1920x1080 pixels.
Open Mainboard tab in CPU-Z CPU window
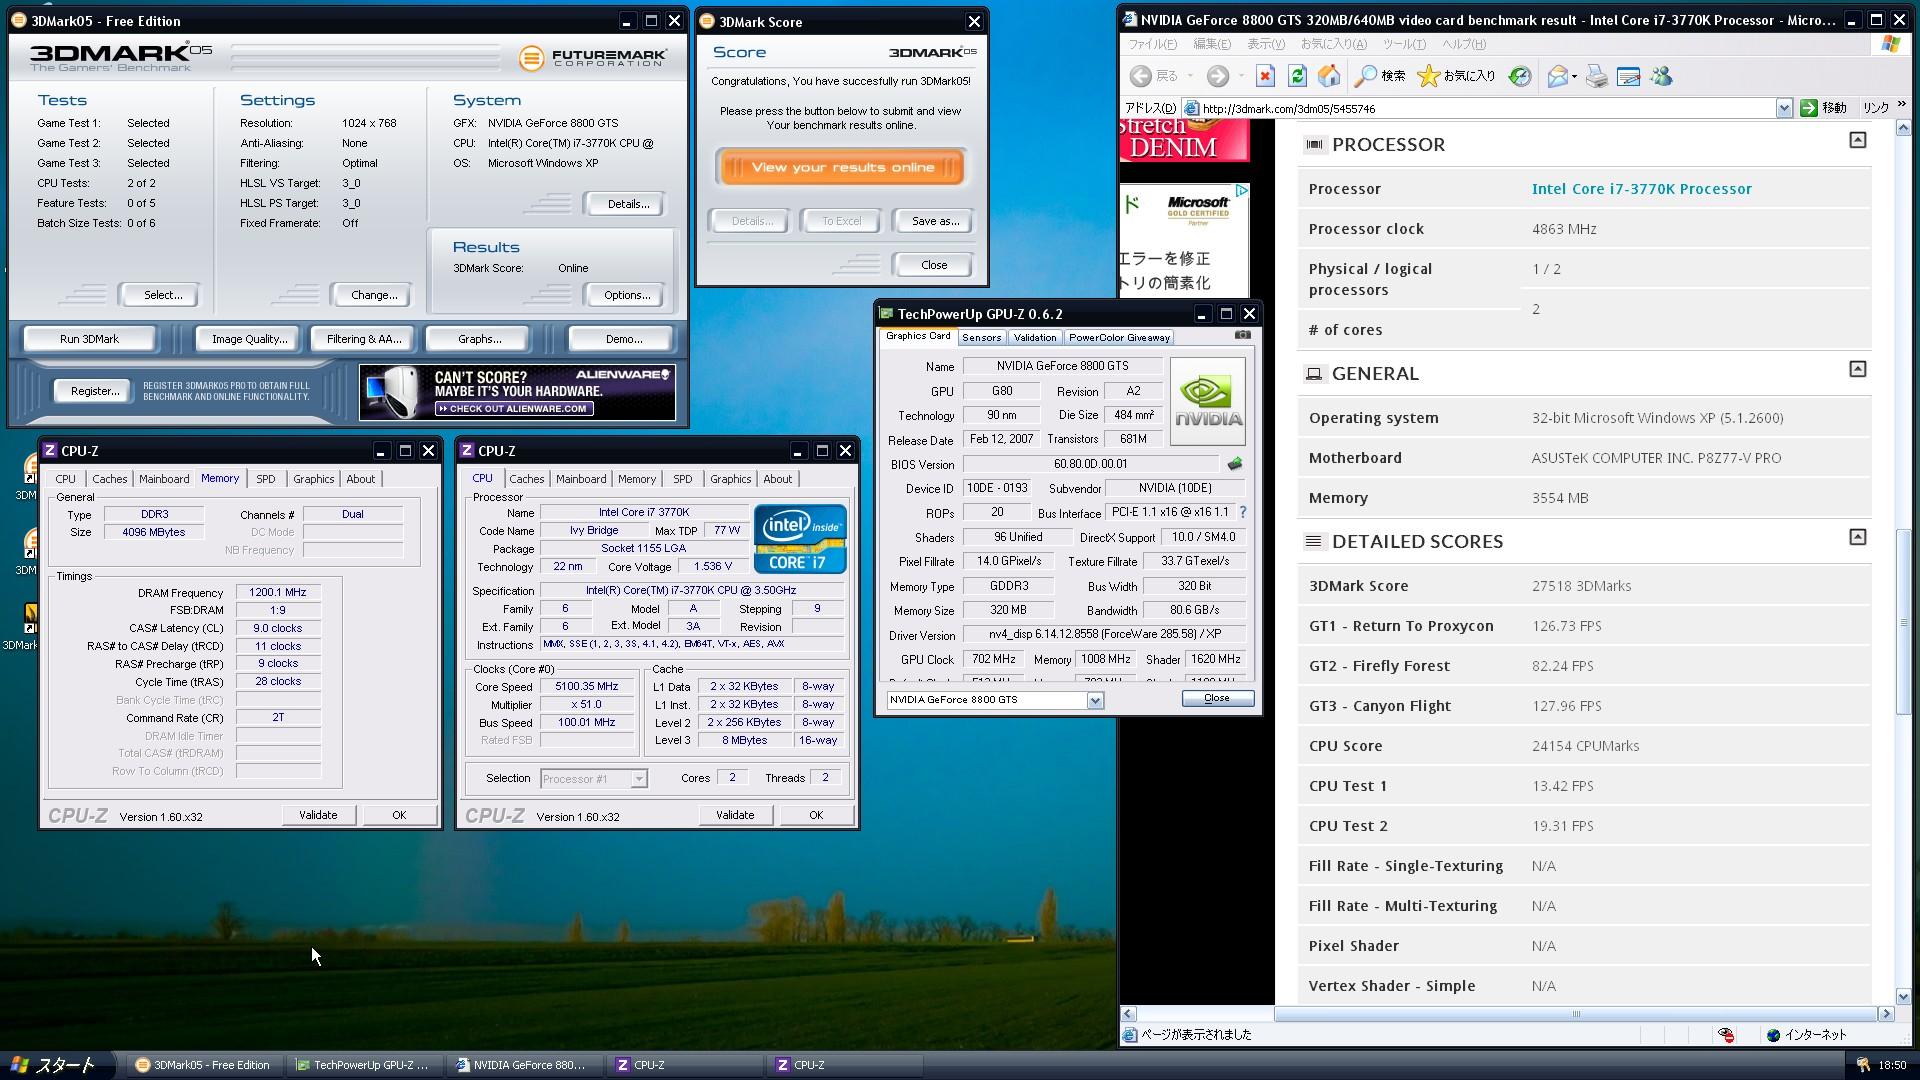[x=581, y=479]
